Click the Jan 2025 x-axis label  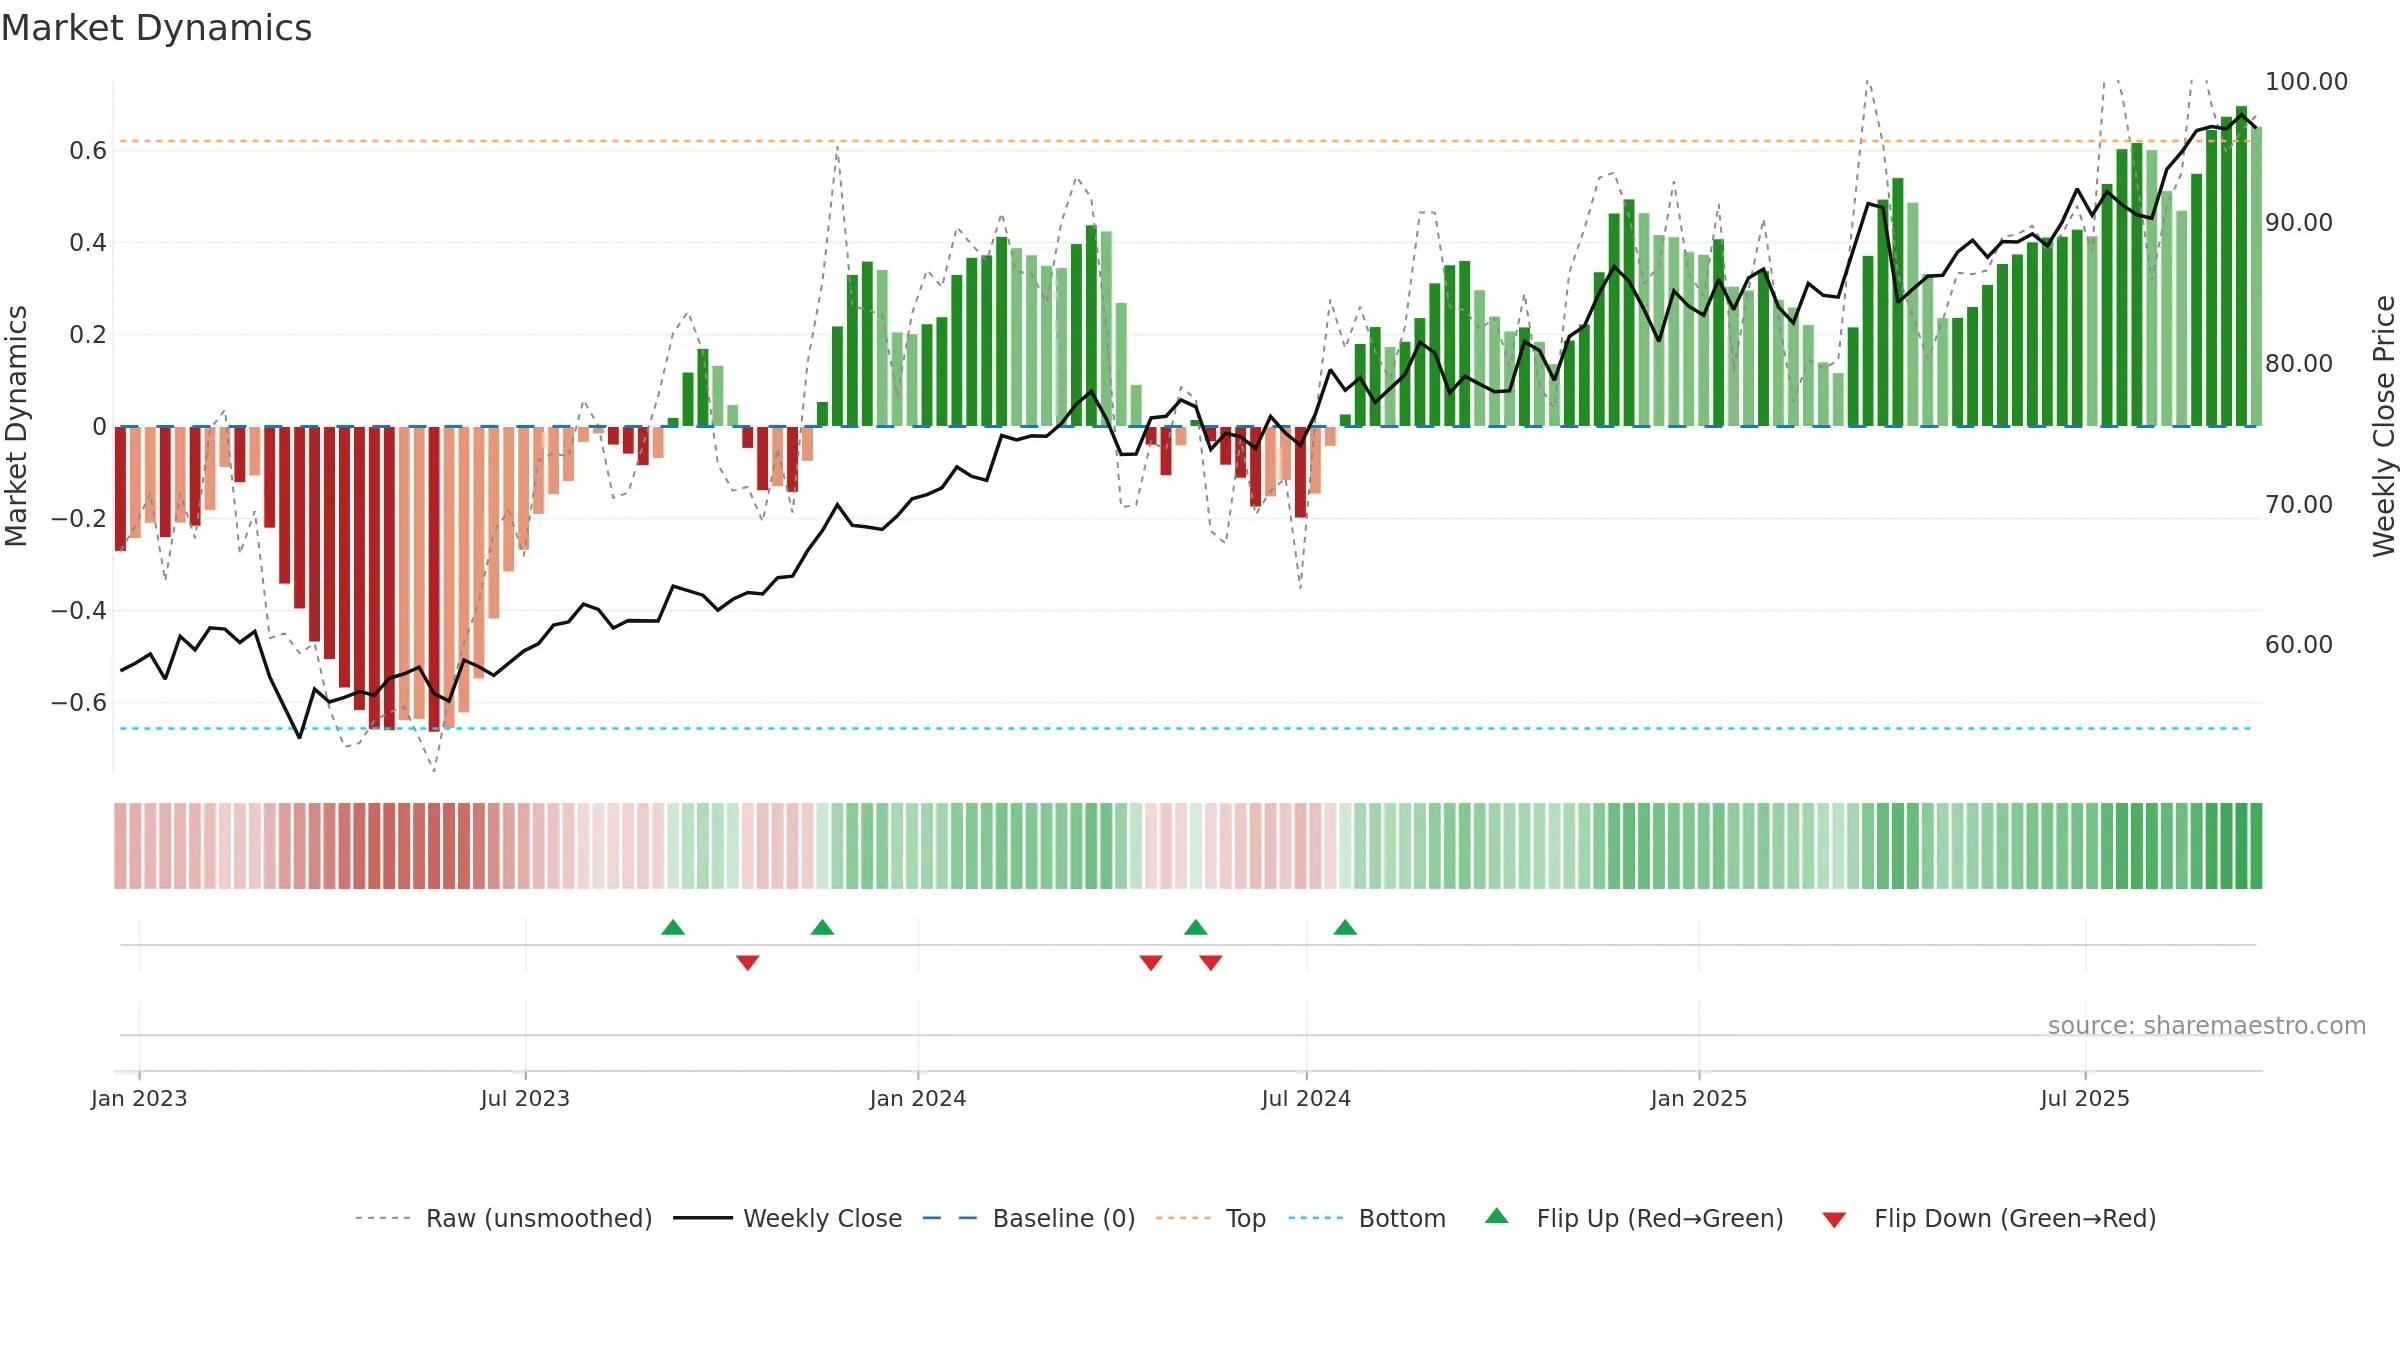[x=1699, y=1098]
